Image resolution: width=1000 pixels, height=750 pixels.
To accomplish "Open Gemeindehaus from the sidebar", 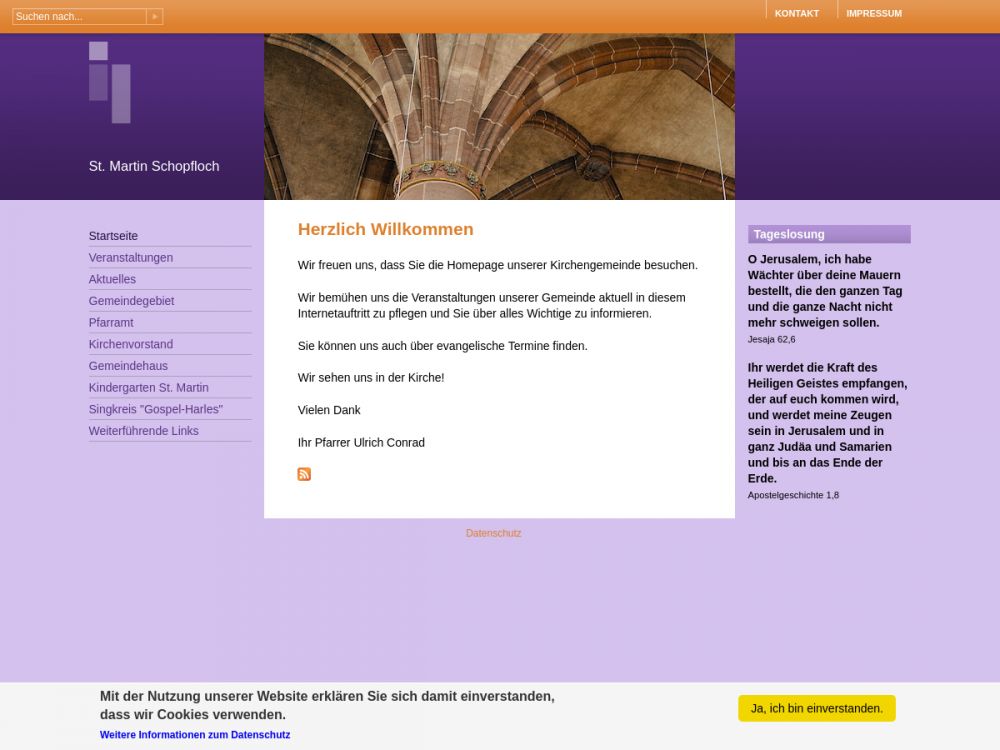I will (x=128, y=366).
